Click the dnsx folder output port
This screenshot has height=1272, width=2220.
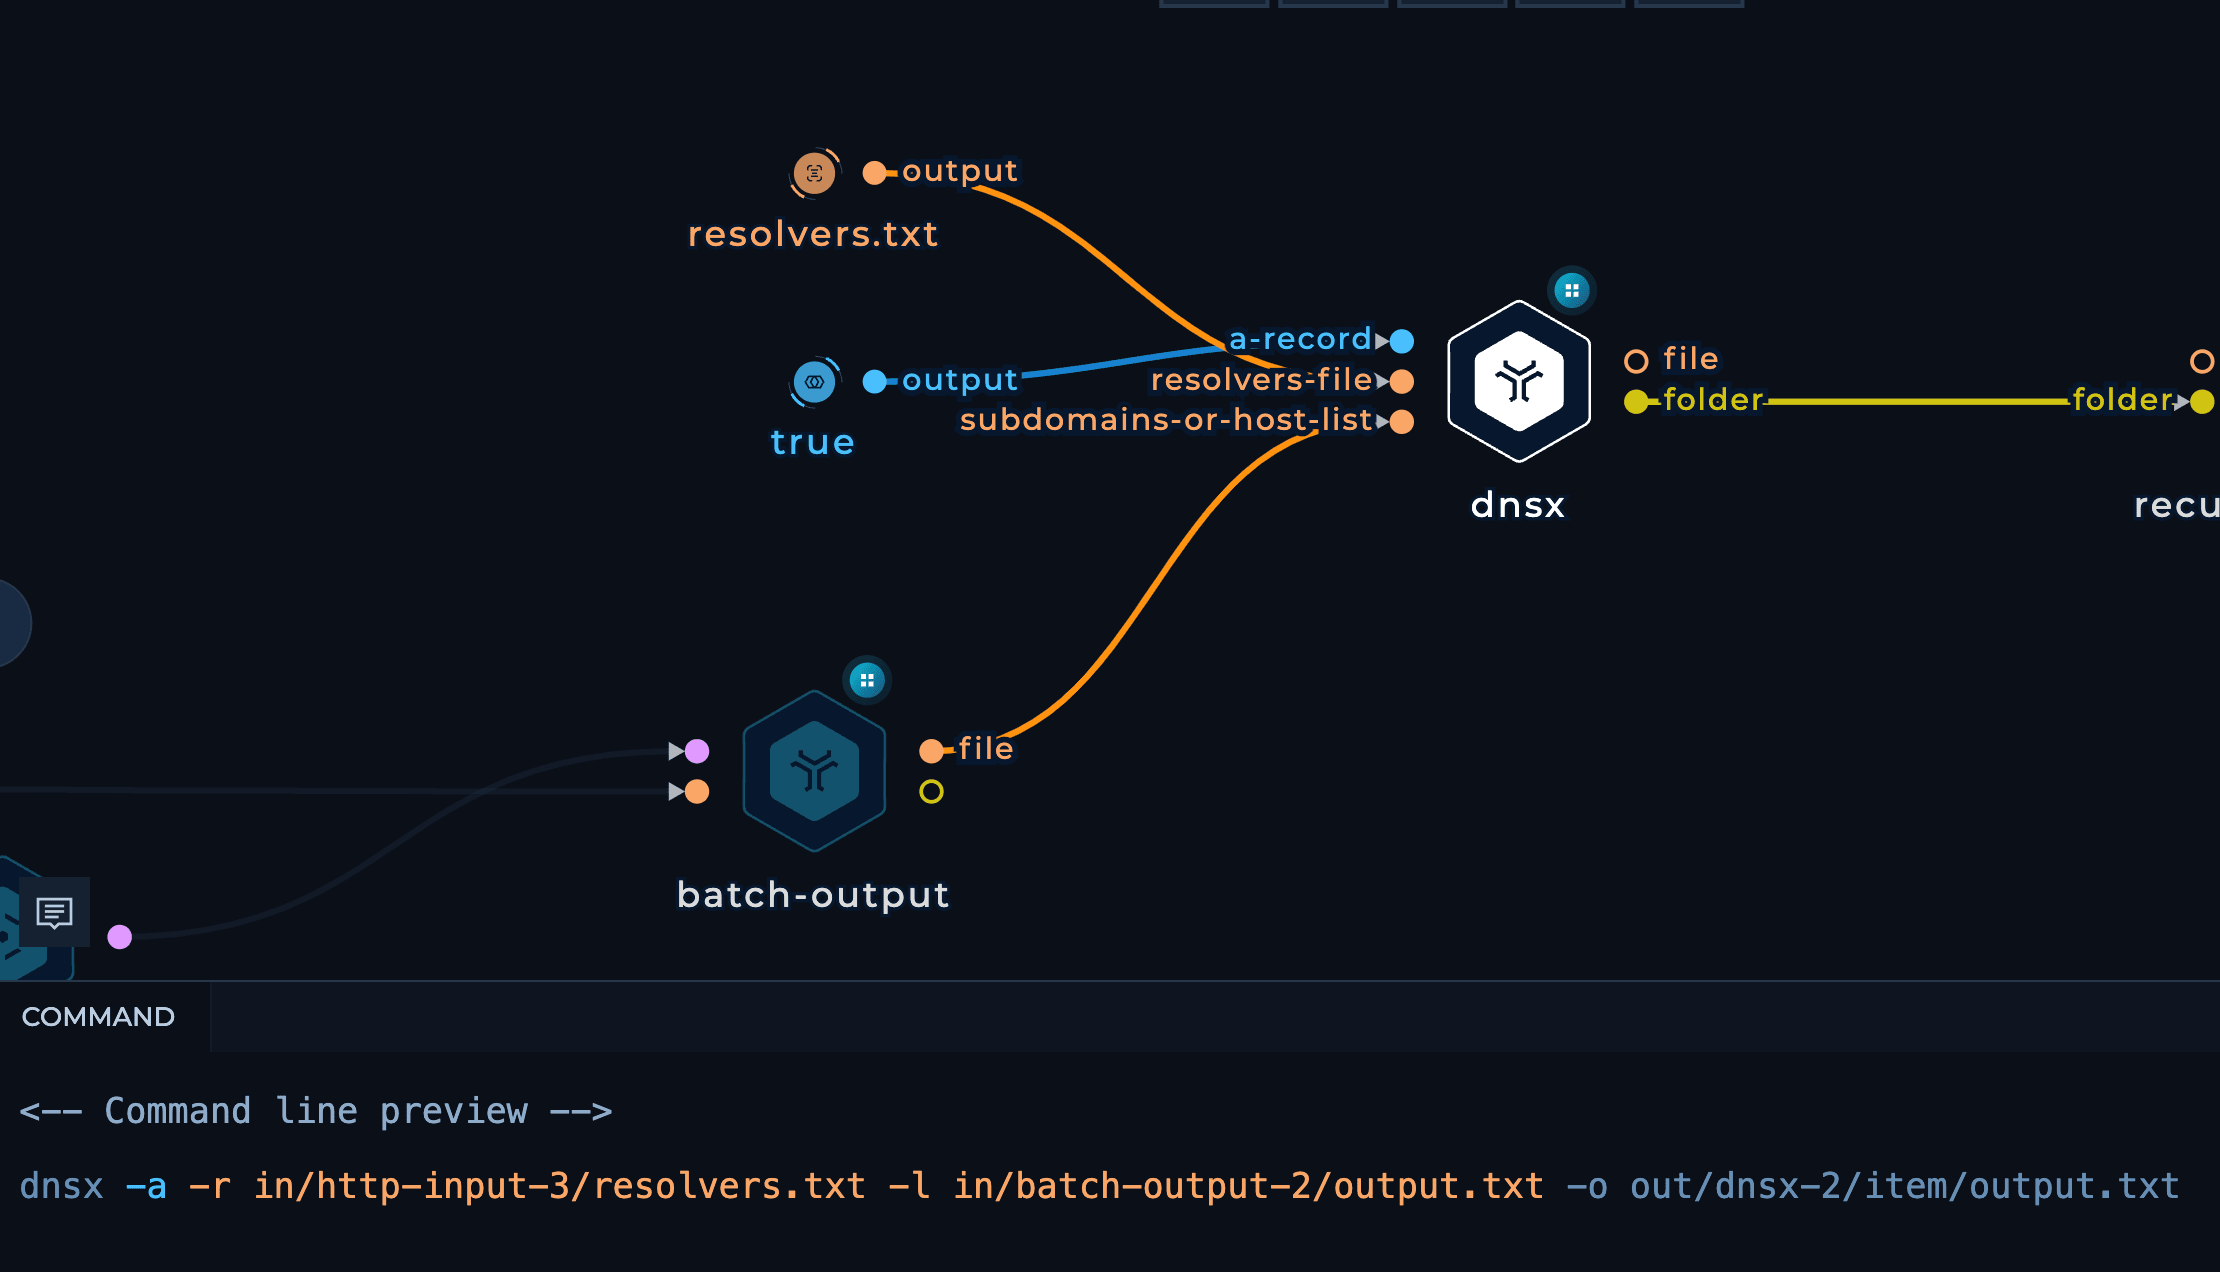tap(1636, 402)
